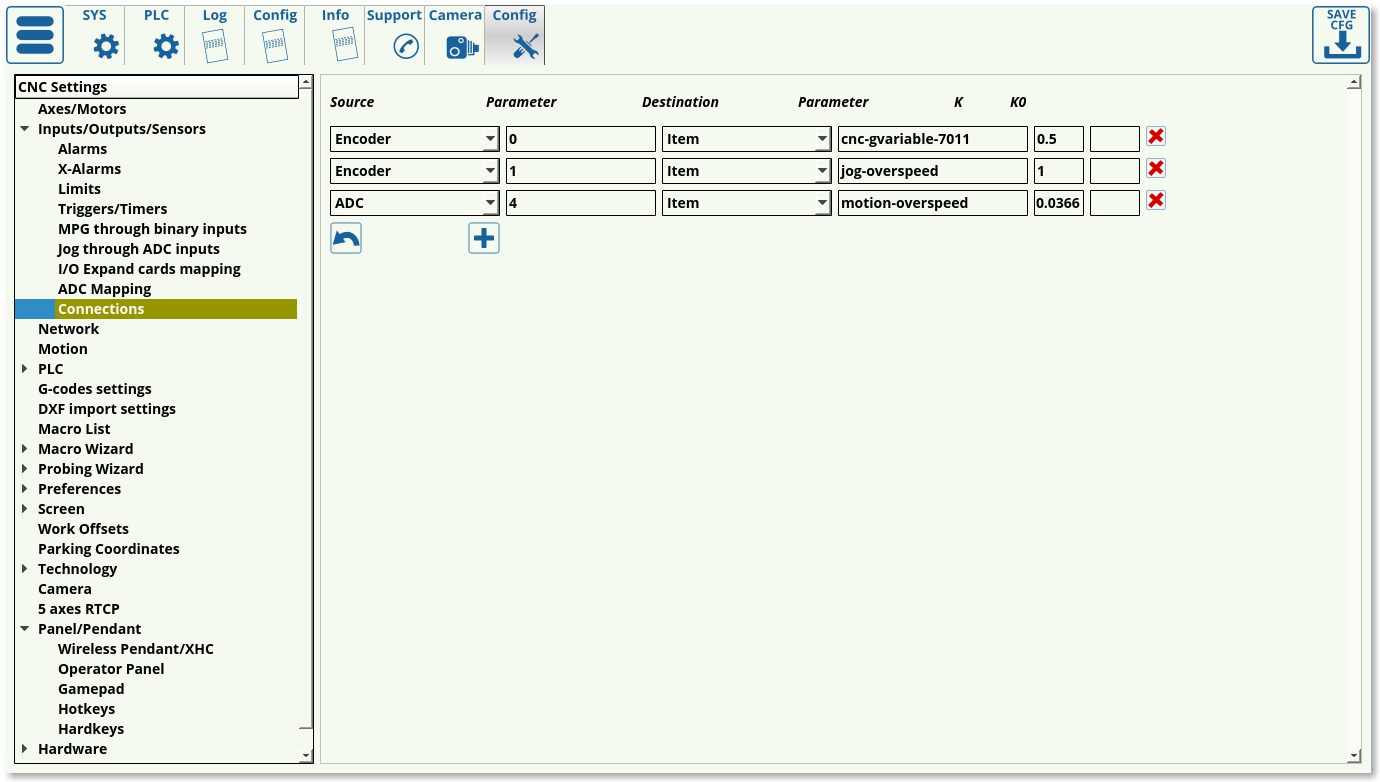Open the Log tab
The width and height of the screenshot is (1380, 782).
click(215, 35)
